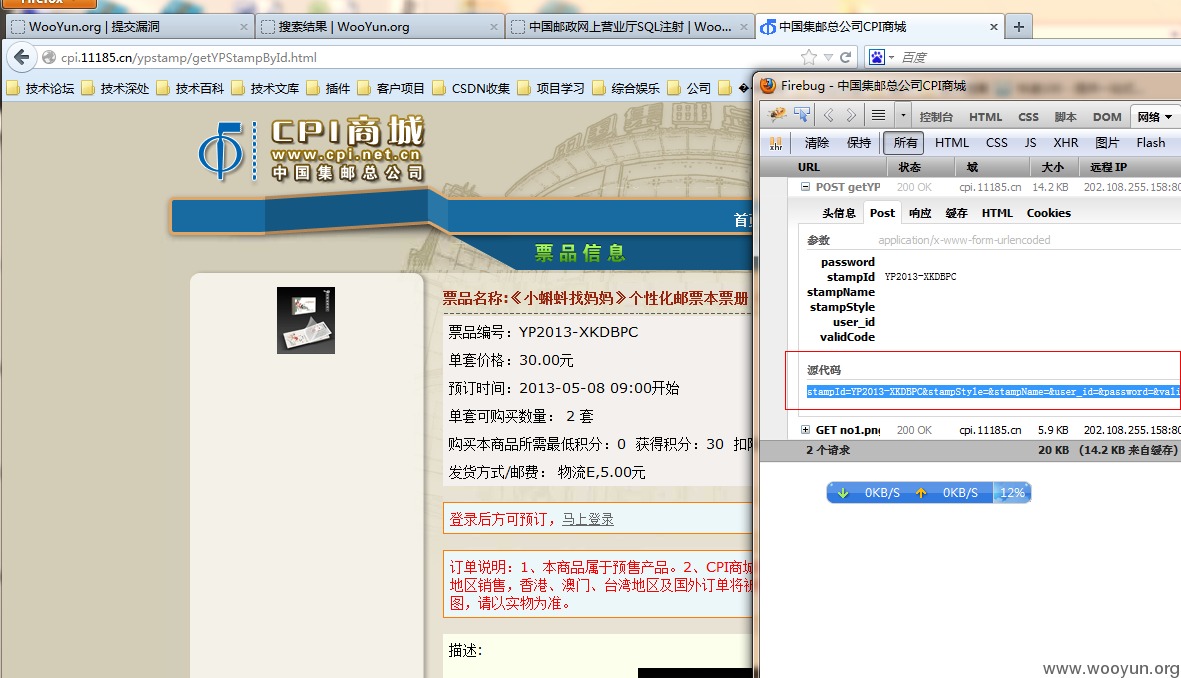Open the Baidu search engine dropdown arrow
This screenshot has width=1181, height=678.
pyautogui.click(x=891, y=57)
